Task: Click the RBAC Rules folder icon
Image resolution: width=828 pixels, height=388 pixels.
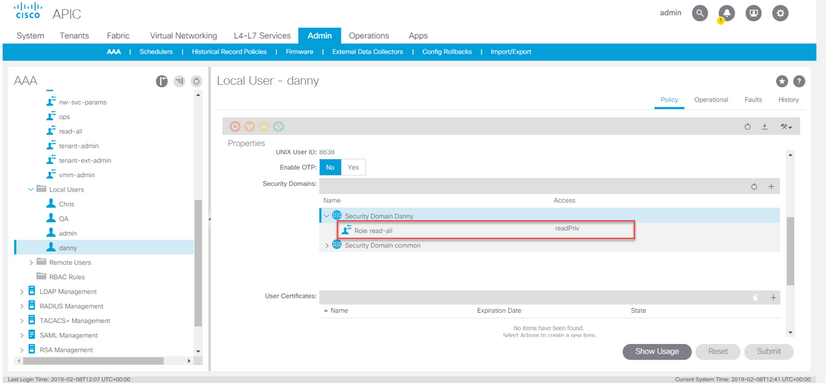Action: click(x=41, y=277)
